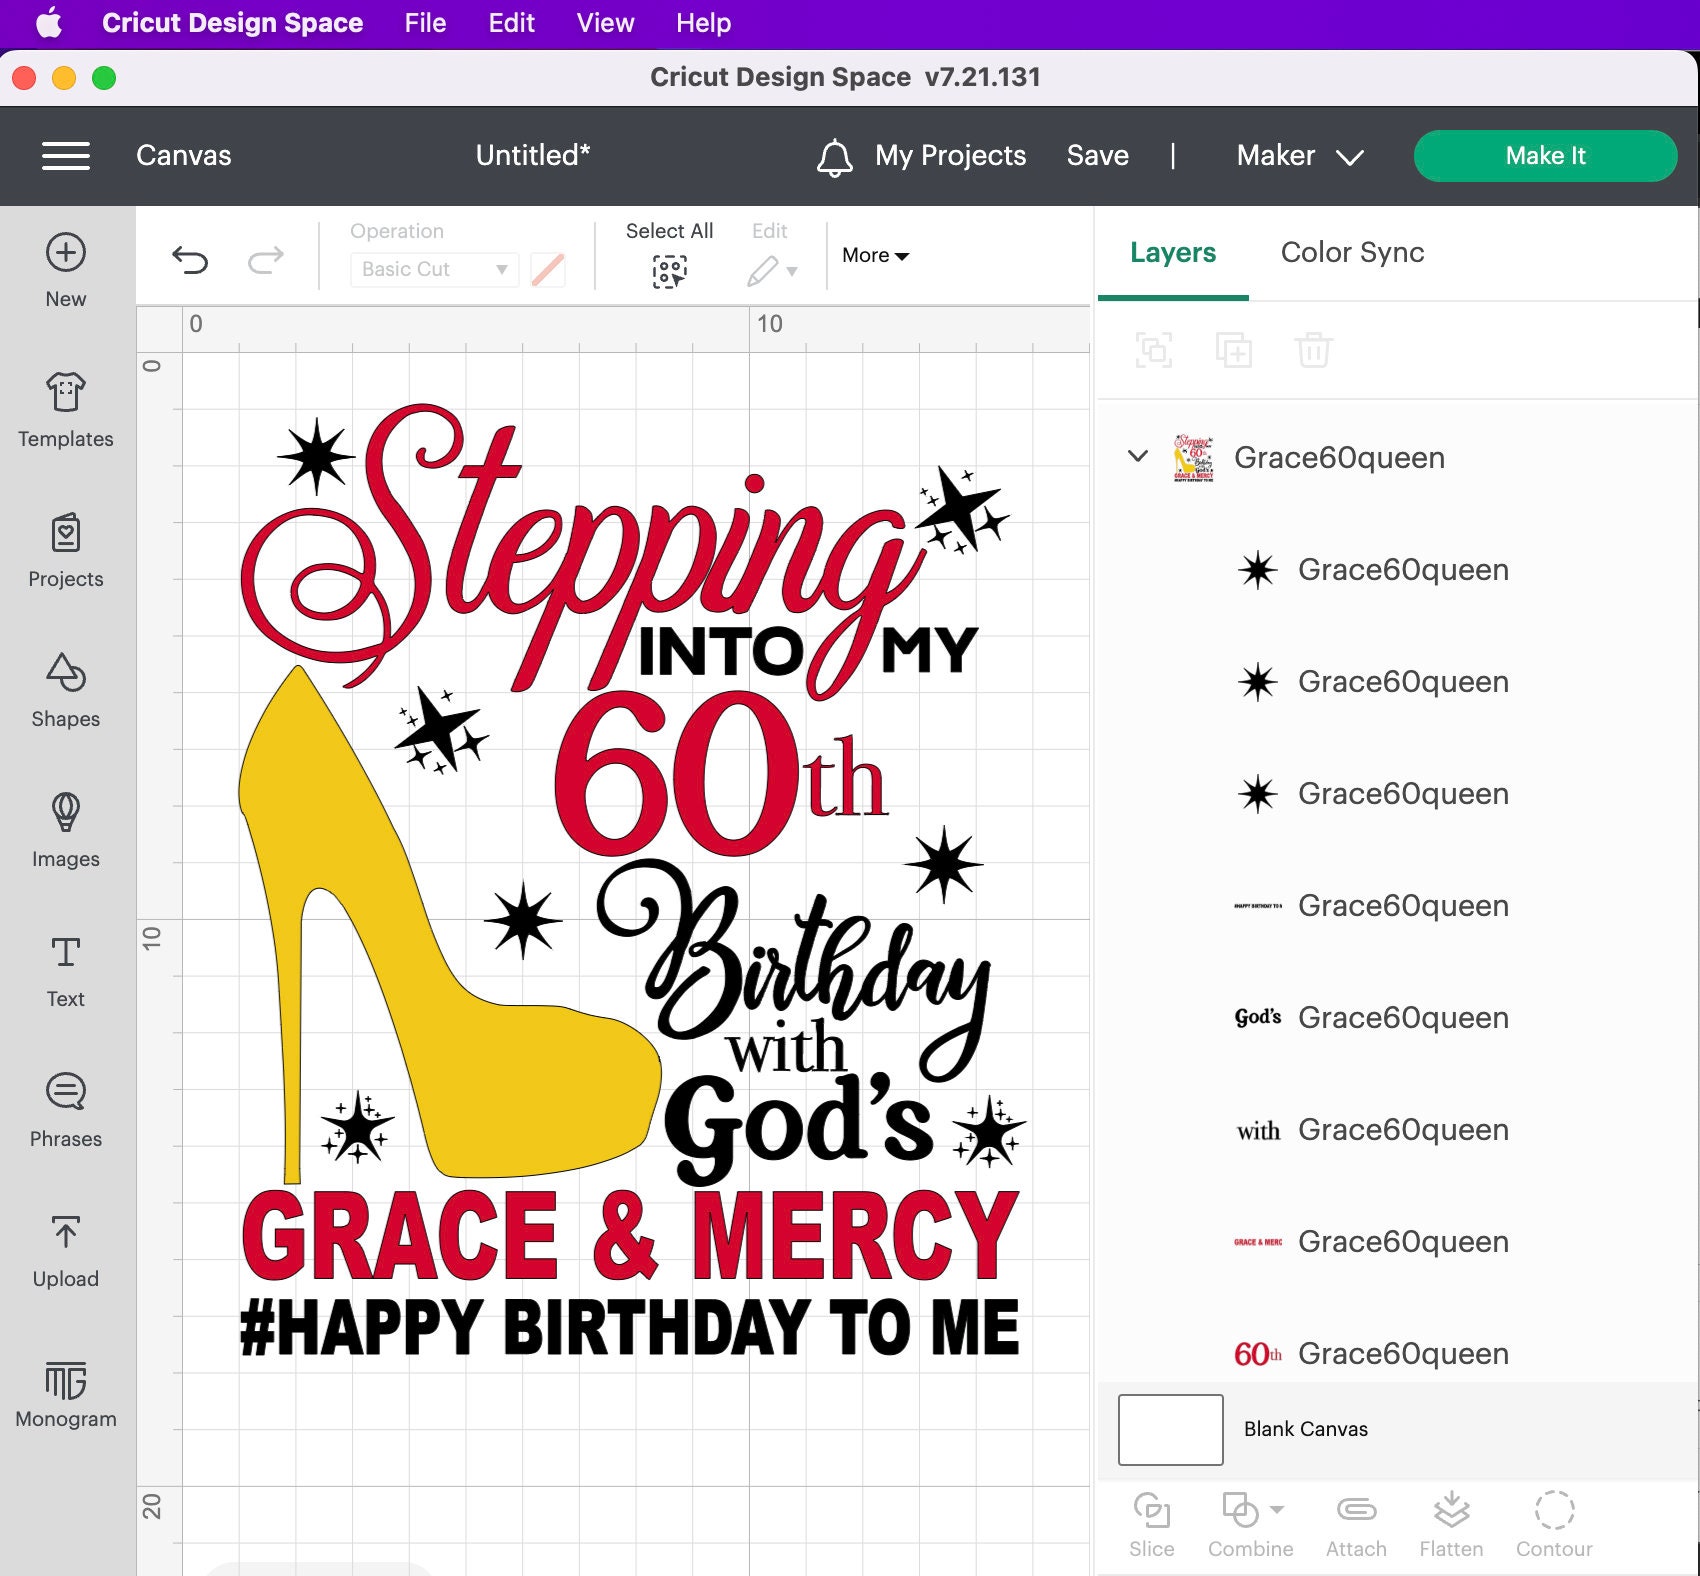Click the Operation color swatch

(x=548, y=269)
